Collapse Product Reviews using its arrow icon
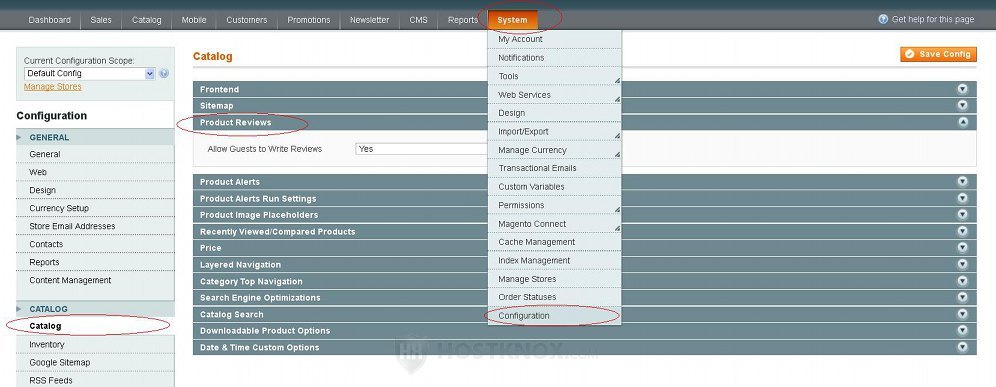996x387 pixels. pyautogui.click(x=962, y=122)
